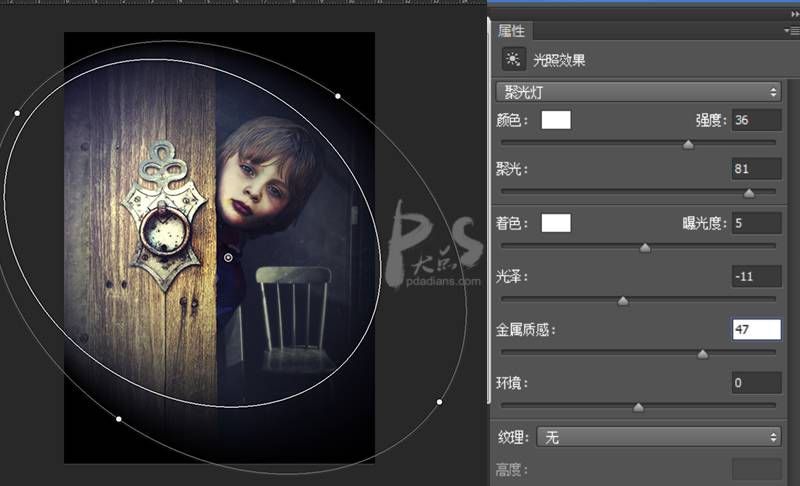The height and width of the screenshot is (486, 800).
Task: Open the 属性 panel flyout menu
Action: click(x=792, y=31)
